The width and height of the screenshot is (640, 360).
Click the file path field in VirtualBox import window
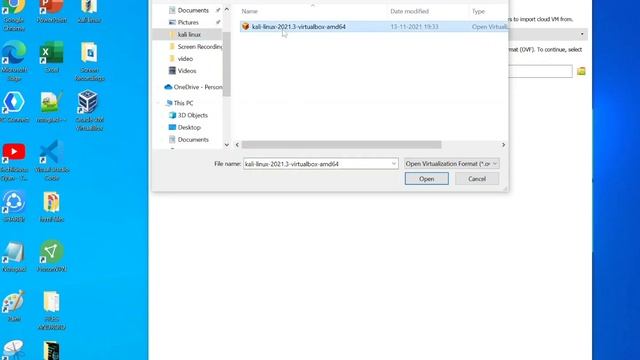click(x=540, y=71)
